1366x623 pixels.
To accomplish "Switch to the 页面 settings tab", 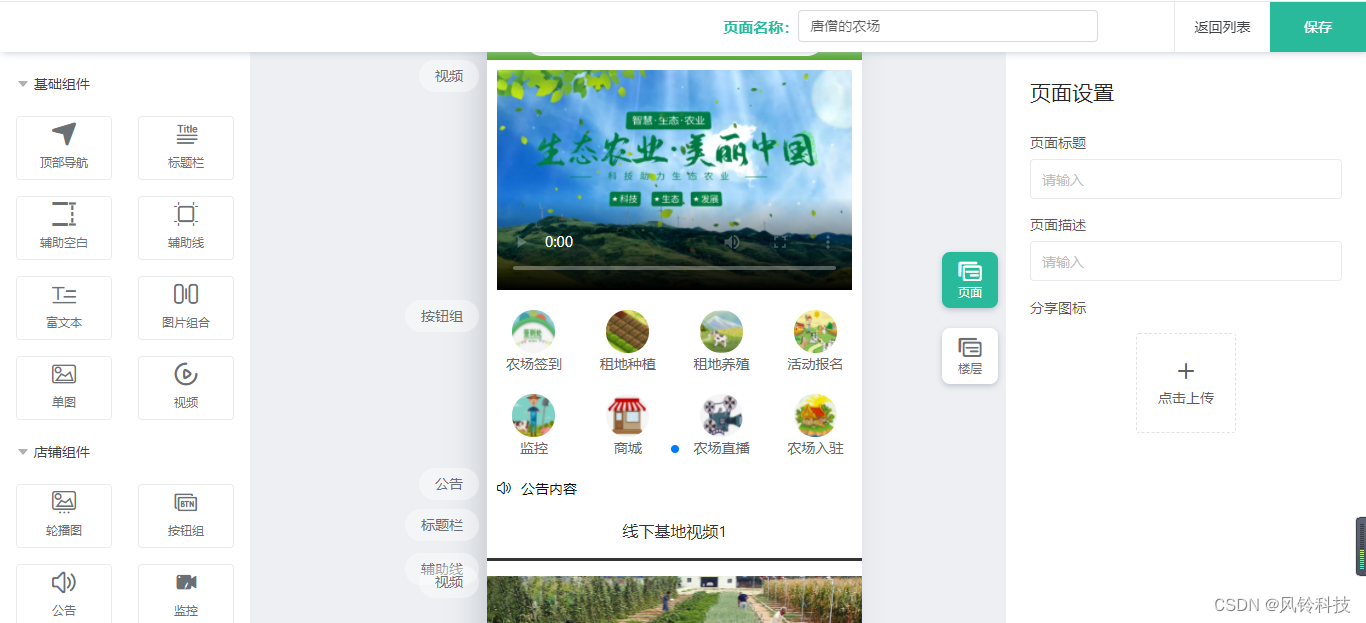I will [970, 280].
